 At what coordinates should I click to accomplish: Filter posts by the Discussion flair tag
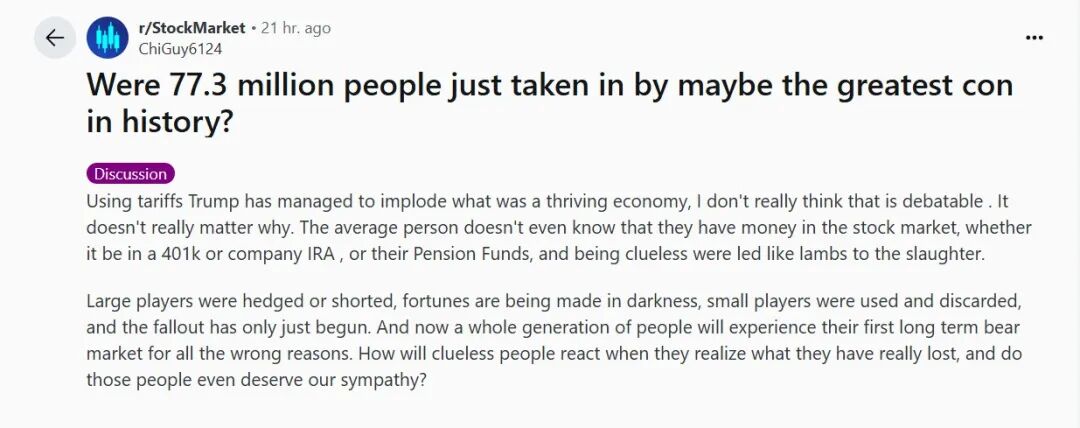click(131, 174)
